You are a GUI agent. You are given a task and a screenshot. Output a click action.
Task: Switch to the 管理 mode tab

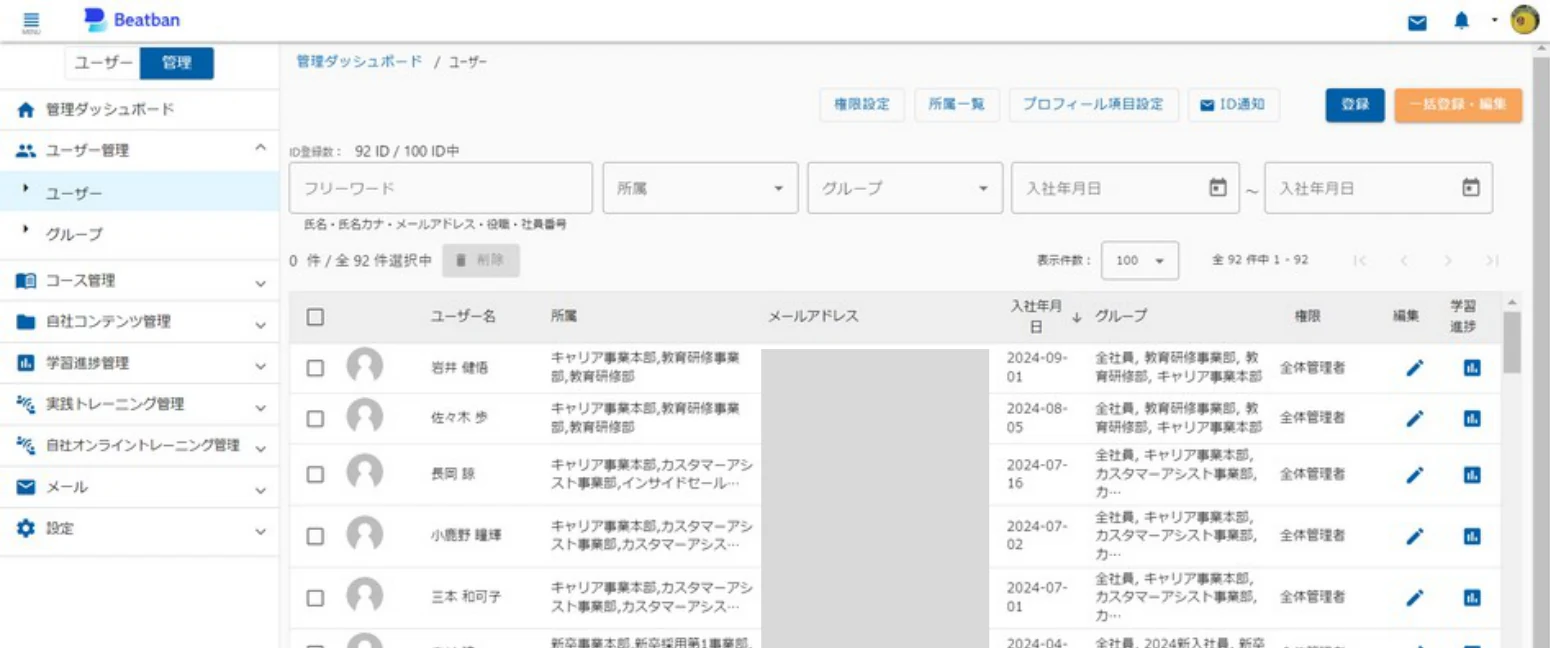177,63
